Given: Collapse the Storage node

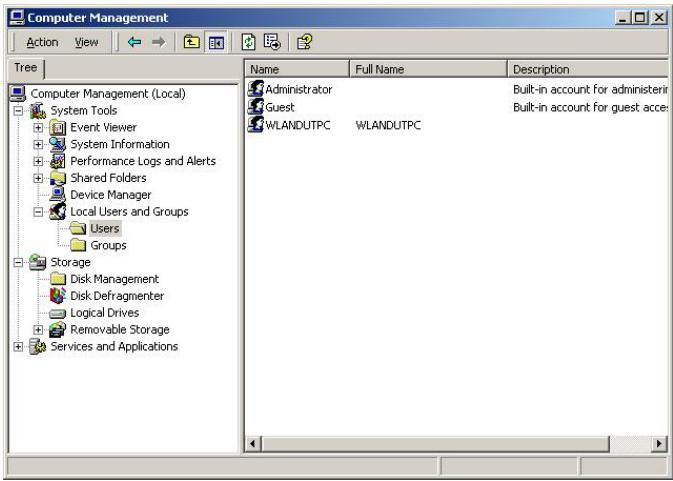Looking at the screenshot, I should click(18, 262).
